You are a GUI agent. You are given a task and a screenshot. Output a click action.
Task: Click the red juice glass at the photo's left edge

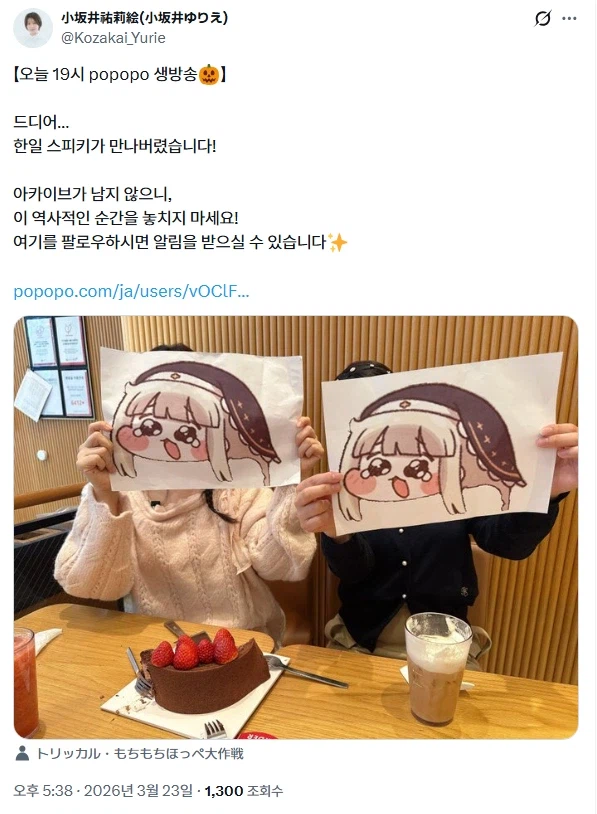point(25,682)
